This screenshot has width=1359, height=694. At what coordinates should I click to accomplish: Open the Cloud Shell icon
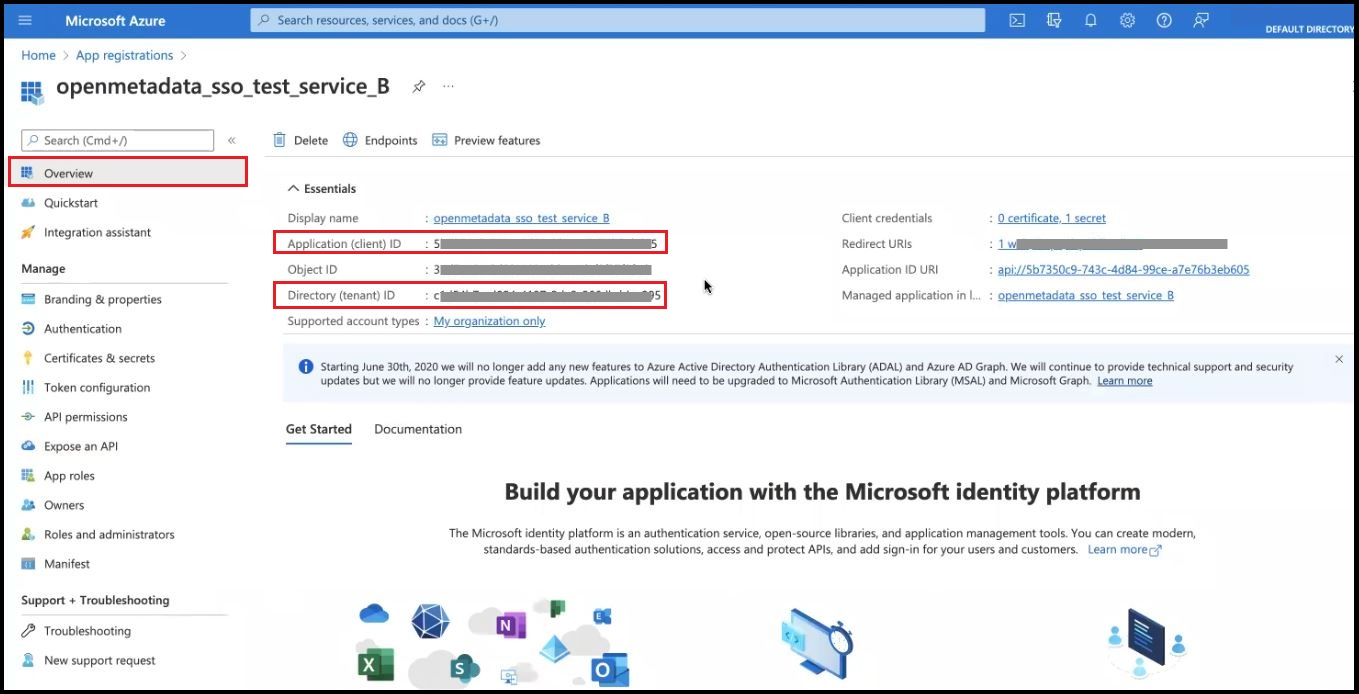1017,20
